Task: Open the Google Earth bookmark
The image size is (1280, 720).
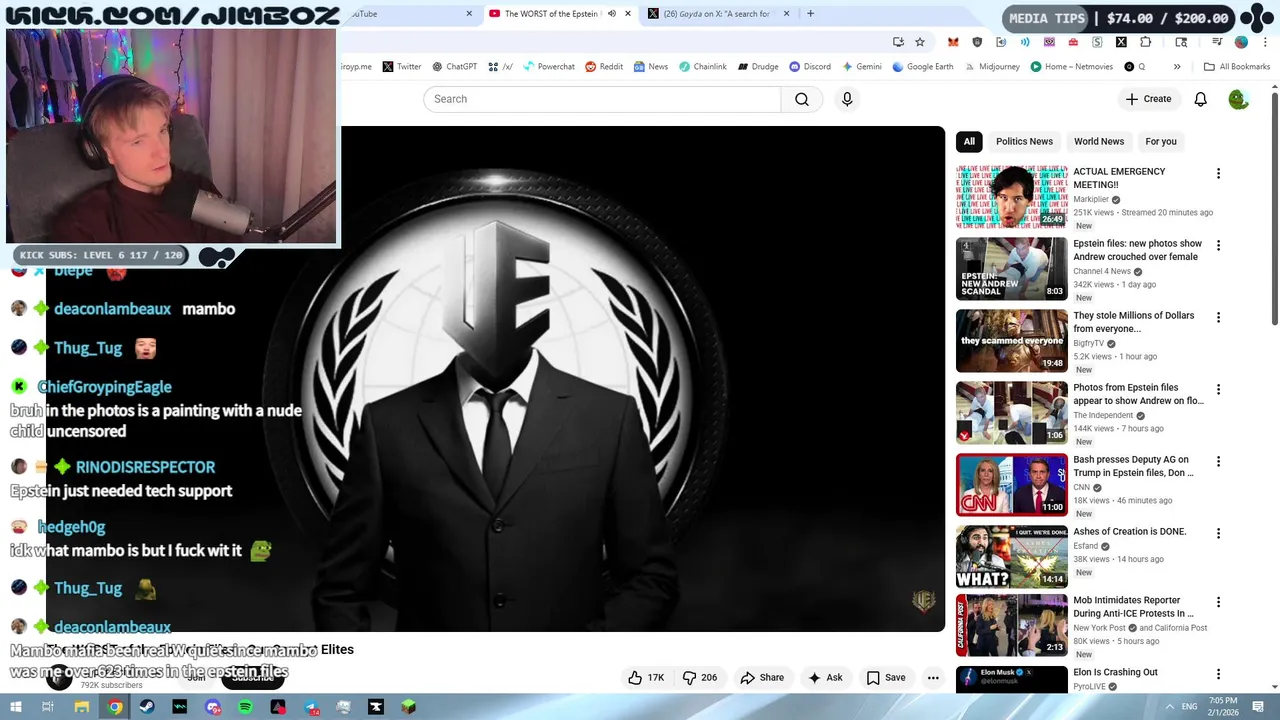Action: 923,67
